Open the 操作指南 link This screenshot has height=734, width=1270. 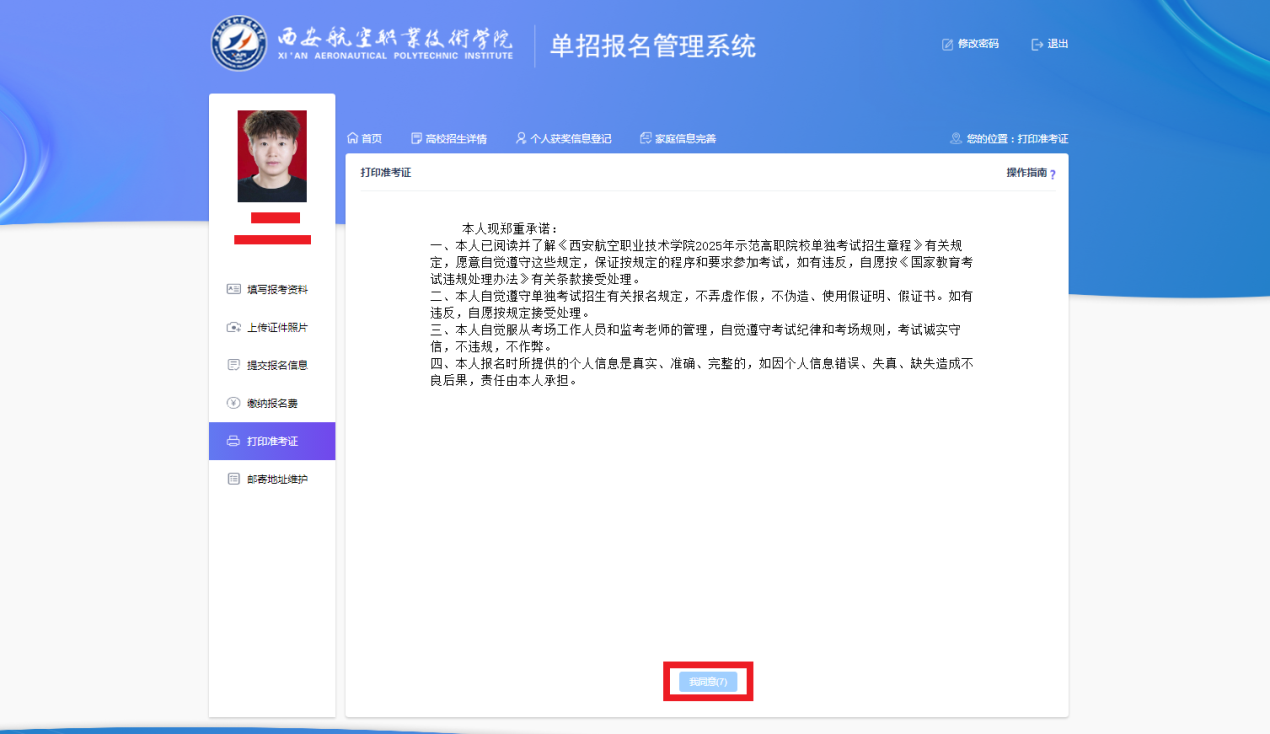pyautogui.click(x=1026, y=173)
